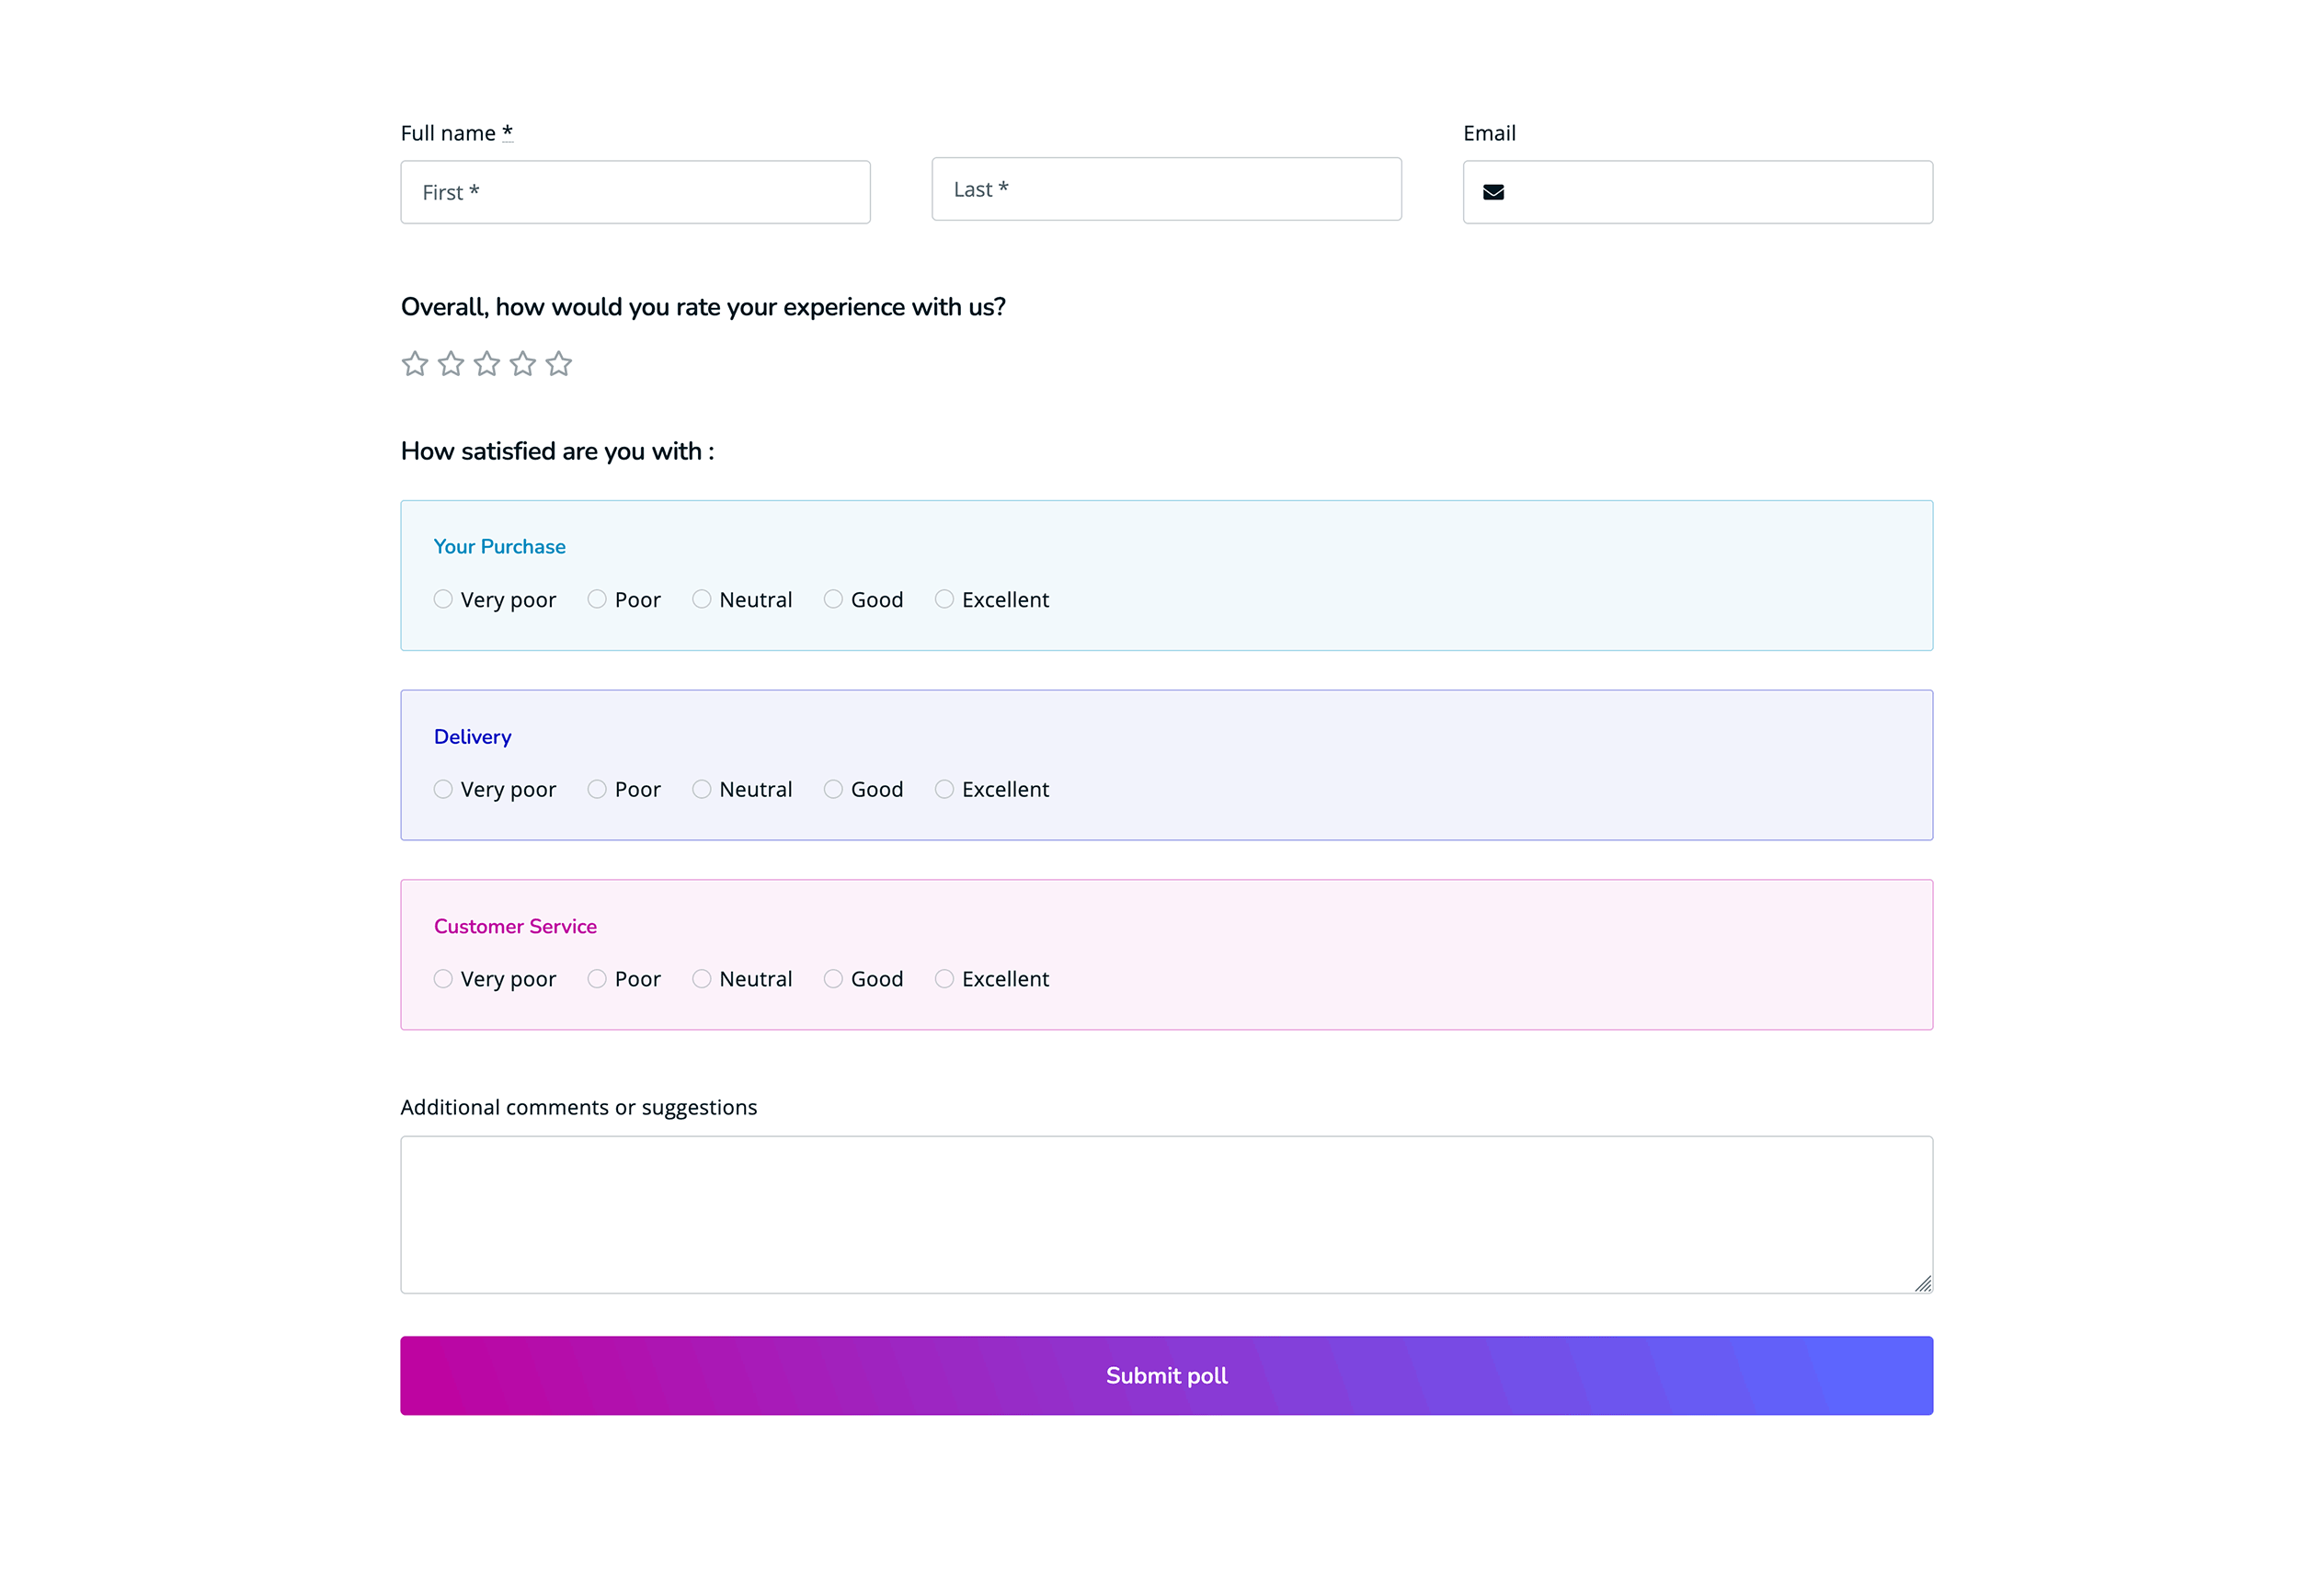The height and width of the screenshot is (1596, 2299).
Task: Mark Customer Service as Poor
Action: pos(597,978)
